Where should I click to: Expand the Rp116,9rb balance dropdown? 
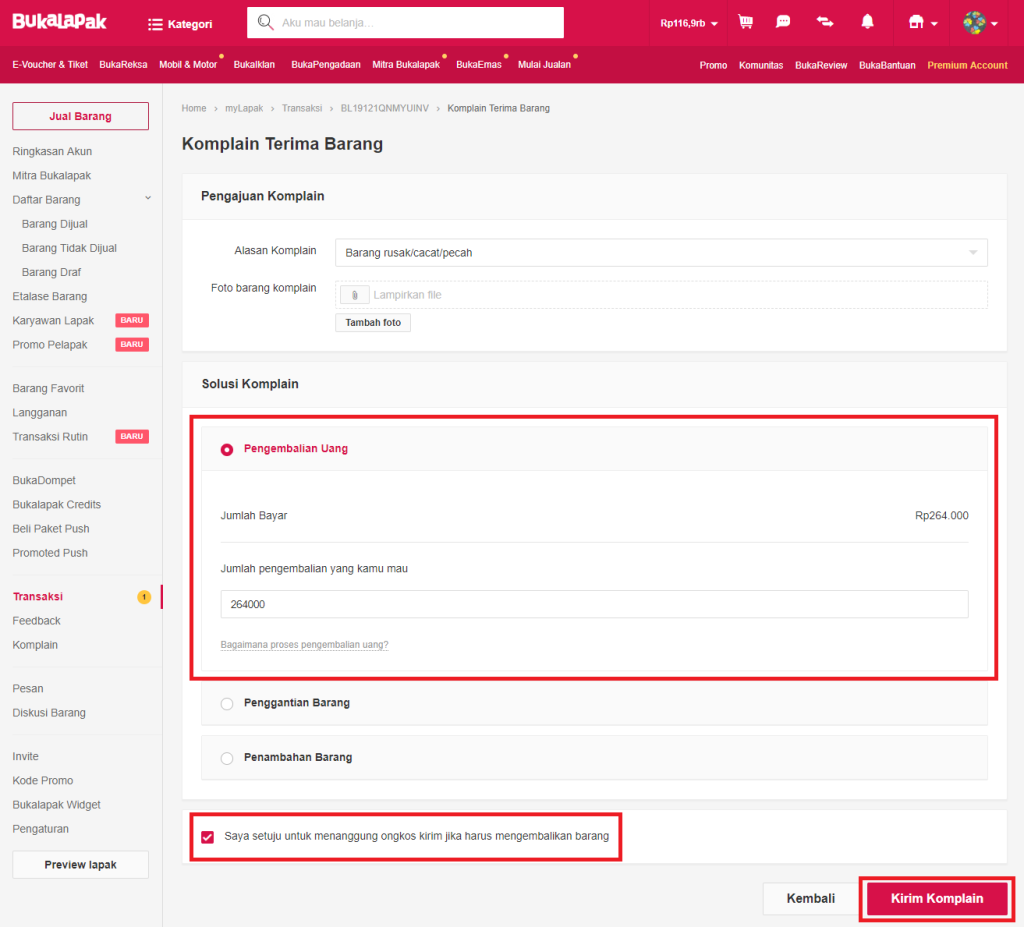[689, 24]
